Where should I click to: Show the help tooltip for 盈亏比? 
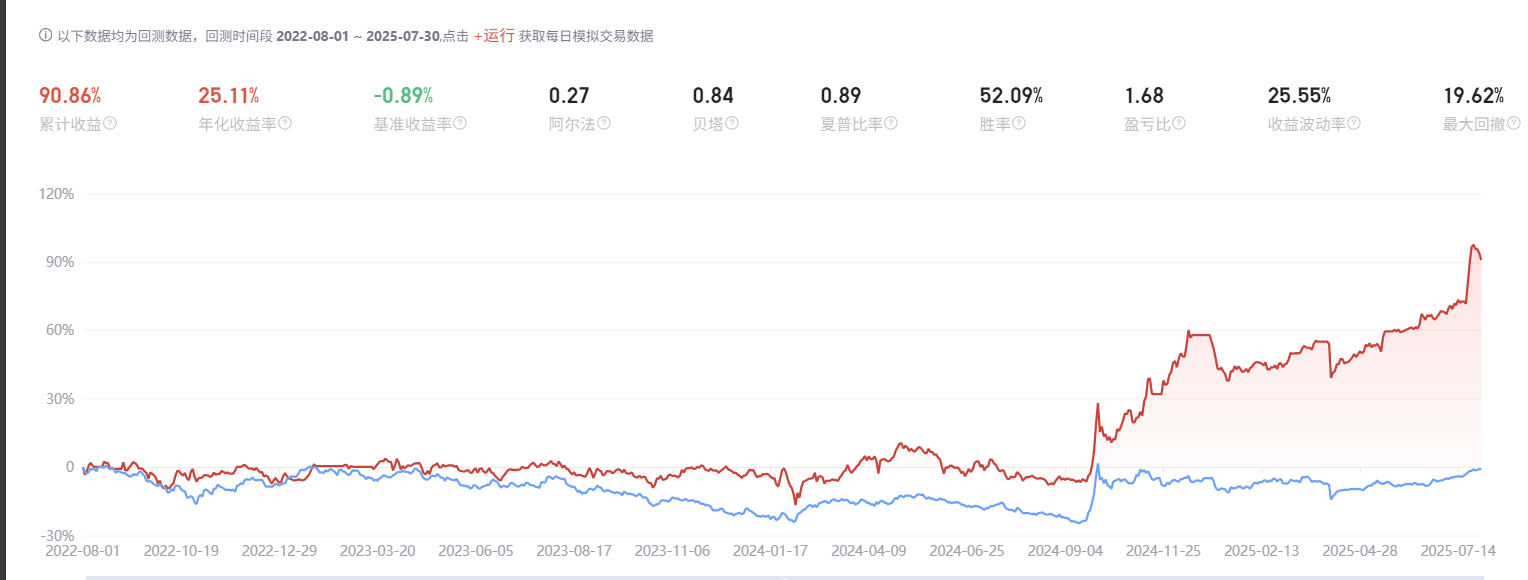[x=1179, y=123]
